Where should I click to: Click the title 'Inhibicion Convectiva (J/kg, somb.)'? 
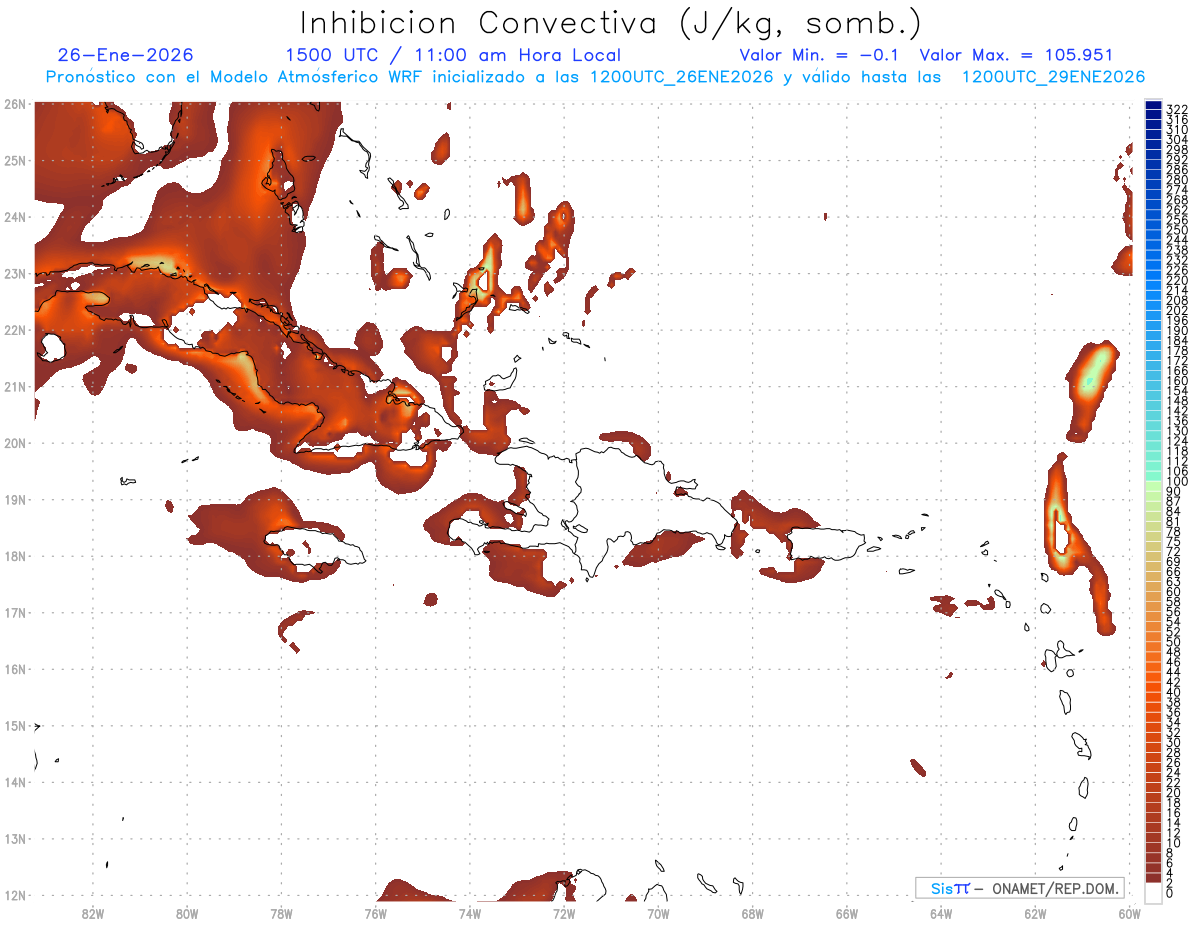611,22
